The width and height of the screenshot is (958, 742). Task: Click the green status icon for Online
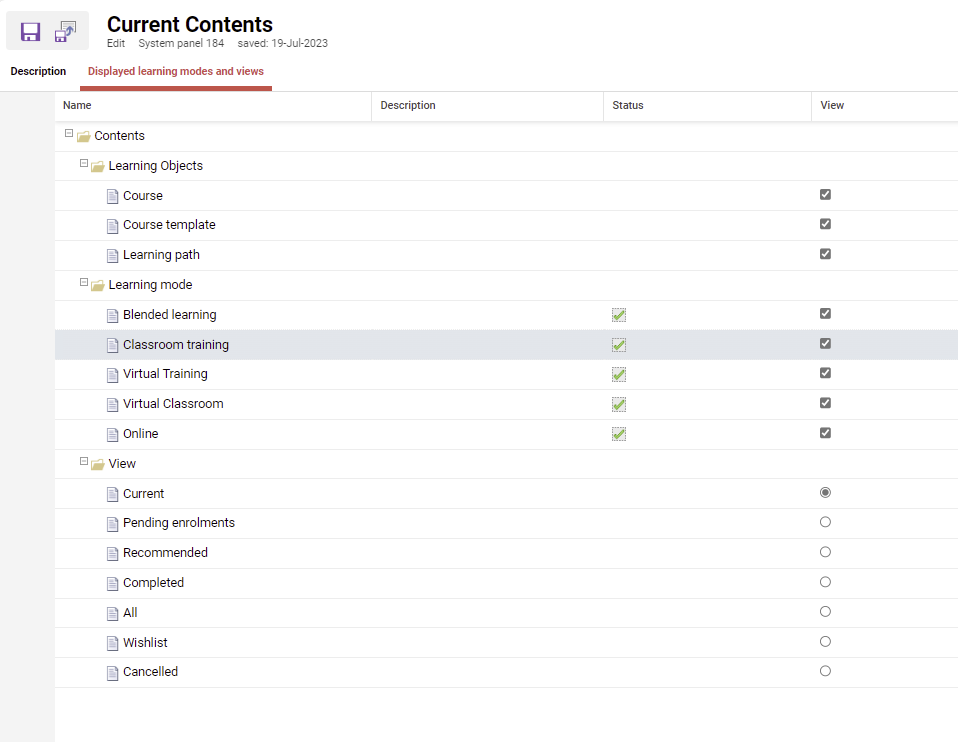coord(619,434)
